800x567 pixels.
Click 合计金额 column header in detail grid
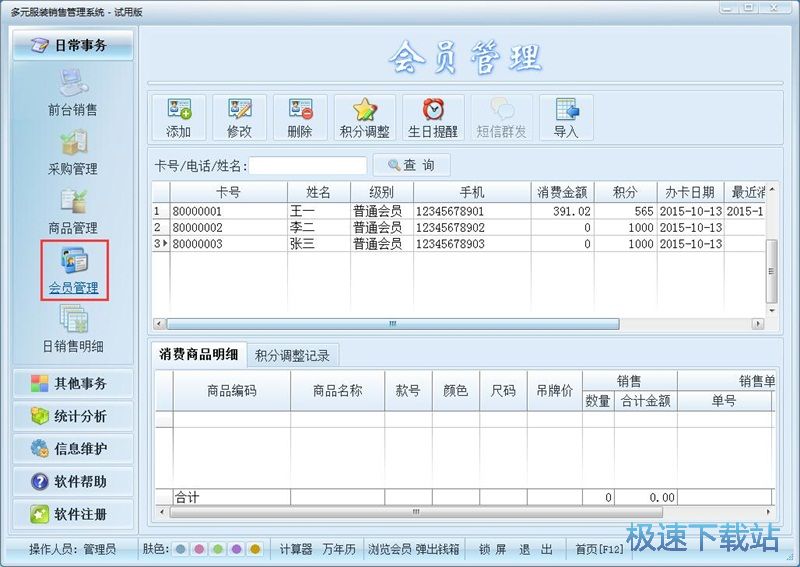pyautogui.click(x=646, y=401)
